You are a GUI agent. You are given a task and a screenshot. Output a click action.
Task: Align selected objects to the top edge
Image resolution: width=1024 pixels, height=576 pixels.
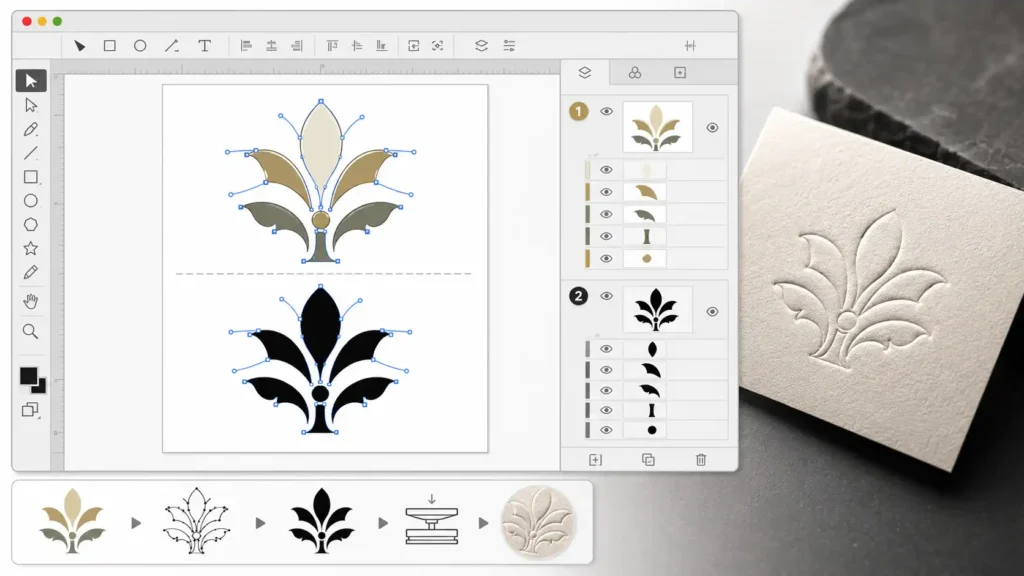[x=332, y=46]
